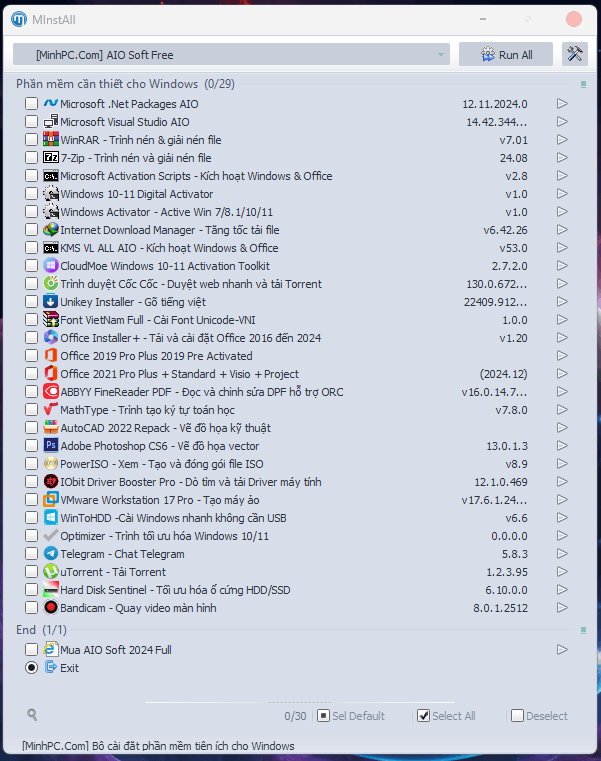601x761 pixels.
Task: Enable the AutoCAD 2022 Repack checkbox
Action: point(32,428)
